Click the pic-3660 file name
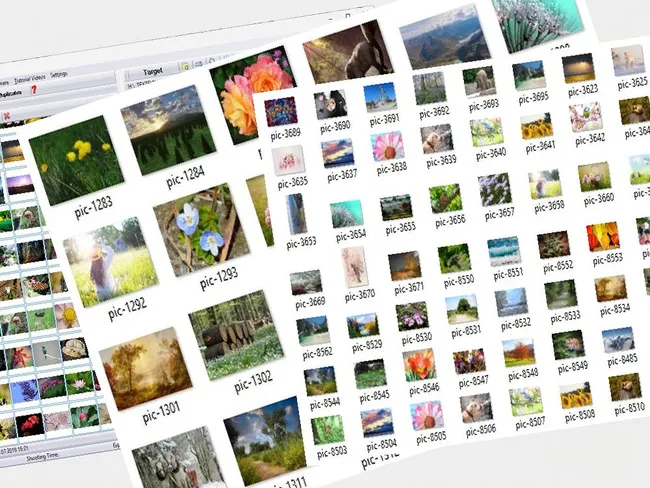The image size is (650, 488). pyautogui.click(x=599, y=199)
